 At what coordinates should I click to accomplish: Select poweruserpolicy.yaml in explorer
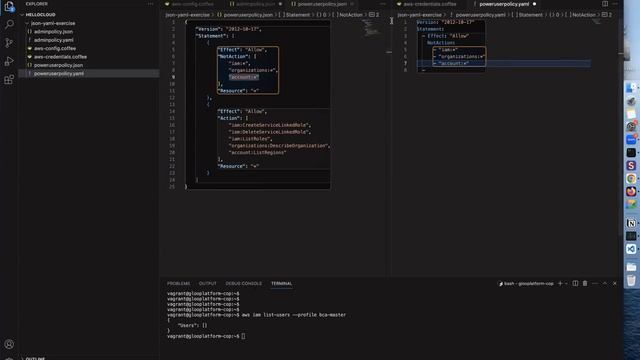point(59,73)
